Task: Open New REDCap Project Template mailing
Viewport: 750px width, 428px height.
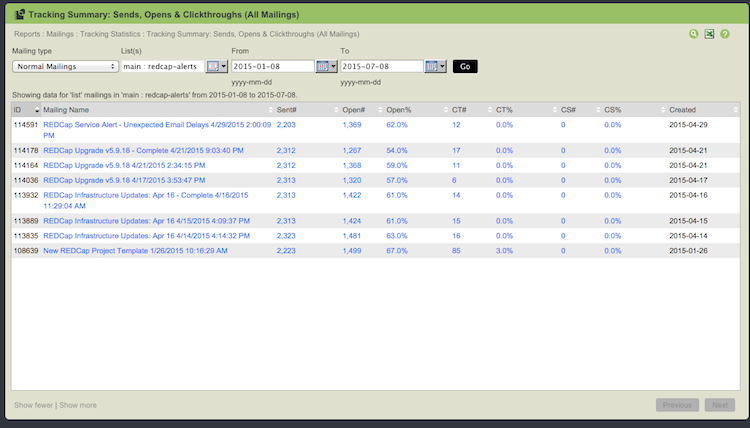Action: pos(135,251)
